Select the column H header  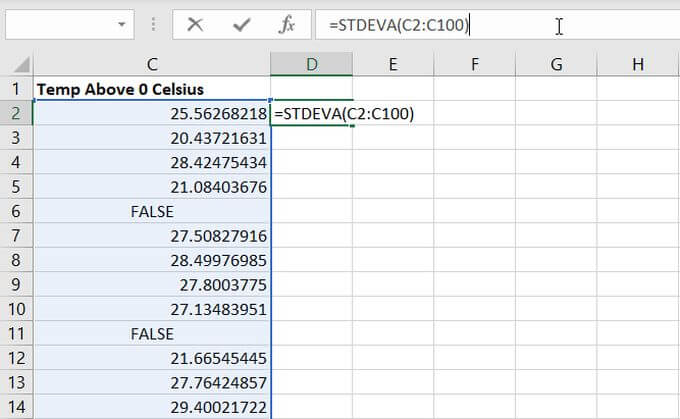click(637, 65)
